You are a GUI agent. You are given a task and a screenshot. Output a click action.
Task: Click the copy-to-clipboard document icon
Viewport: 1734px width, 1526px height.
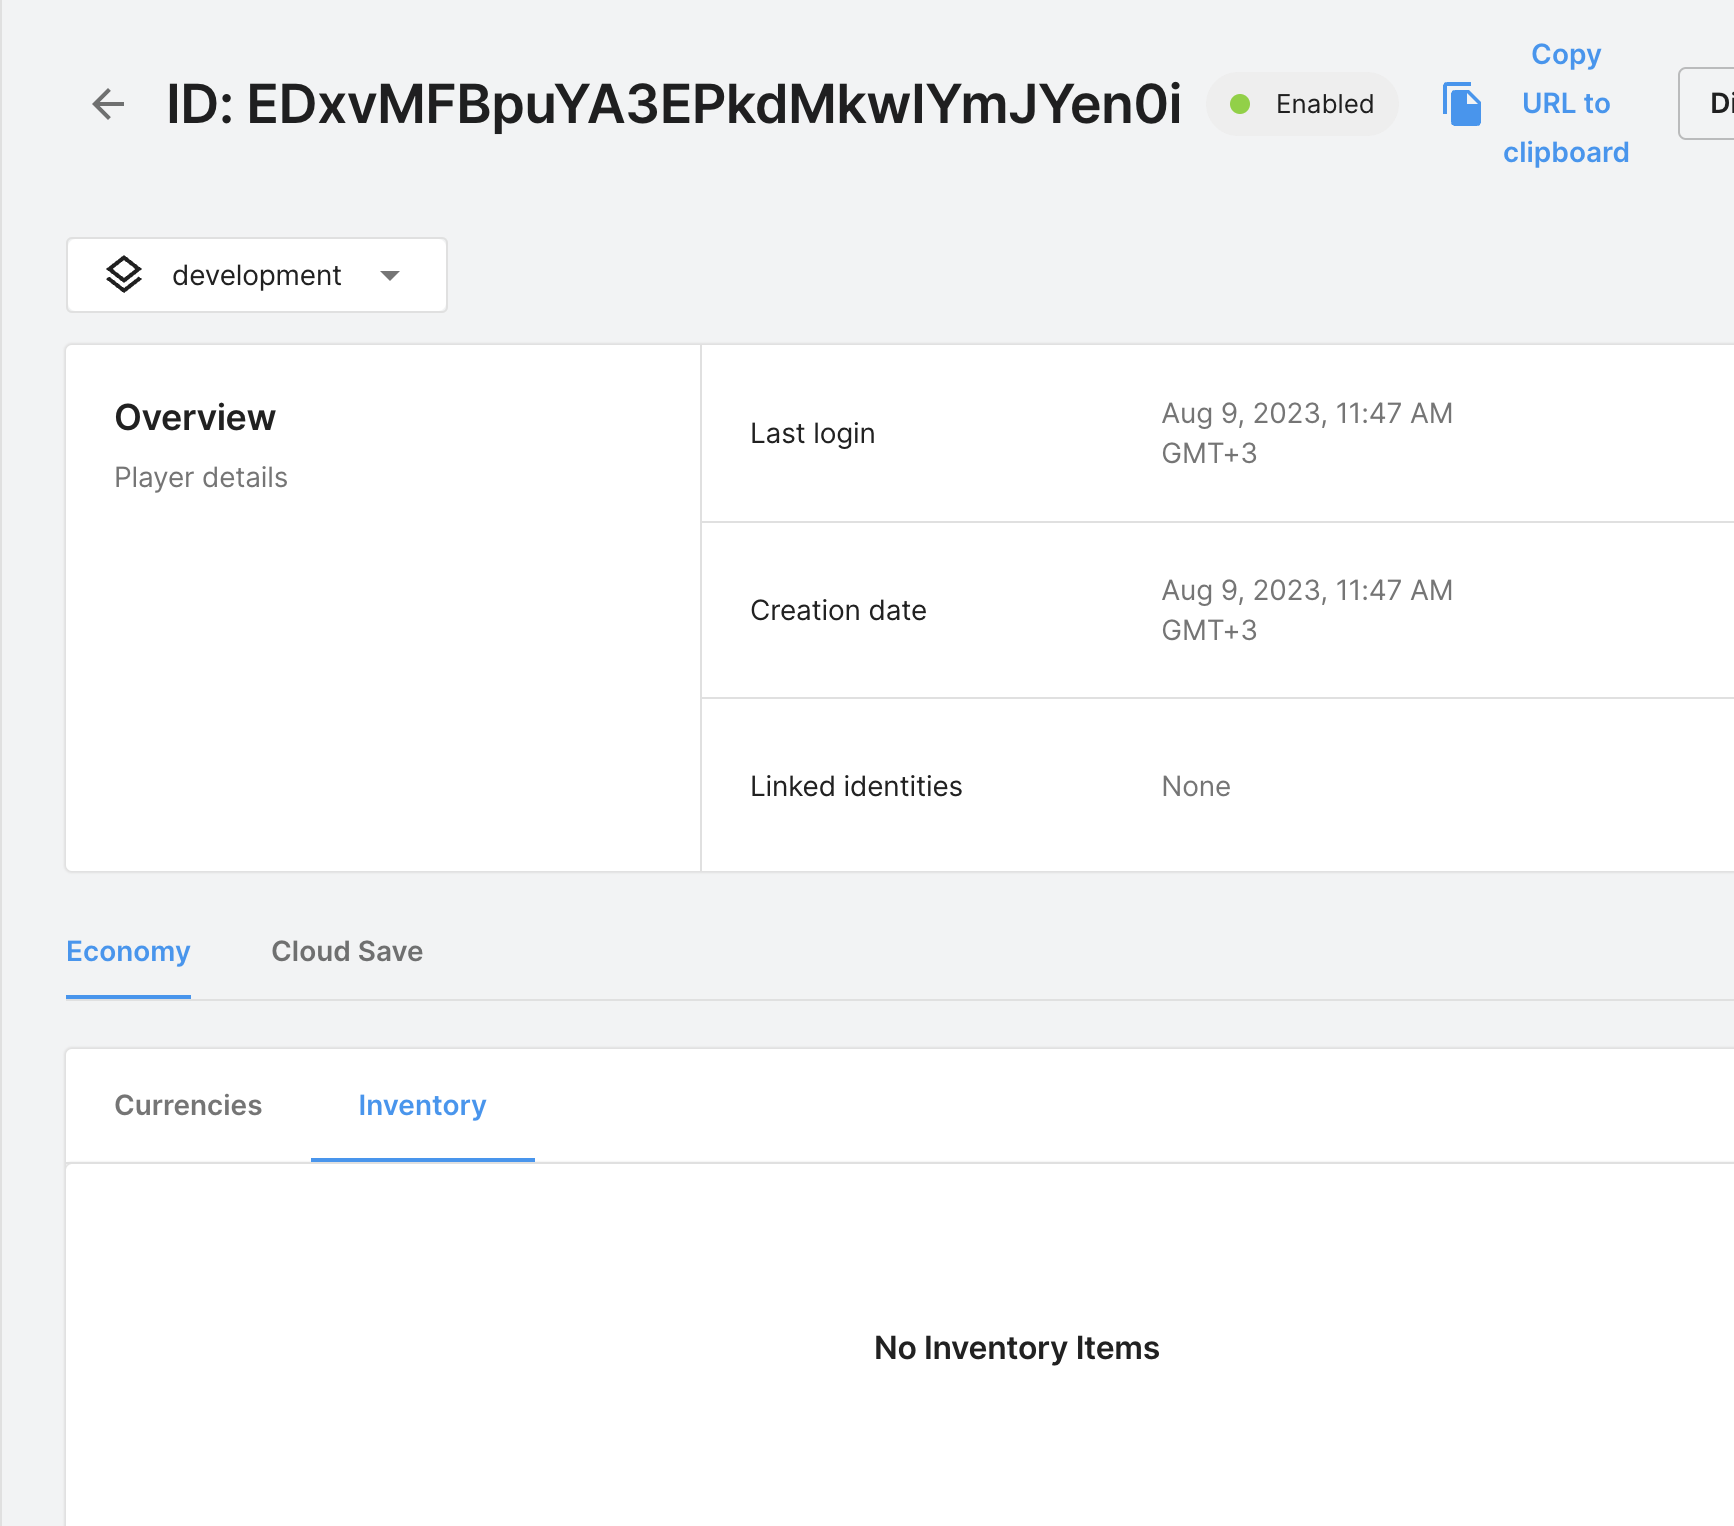point(1462,104)
